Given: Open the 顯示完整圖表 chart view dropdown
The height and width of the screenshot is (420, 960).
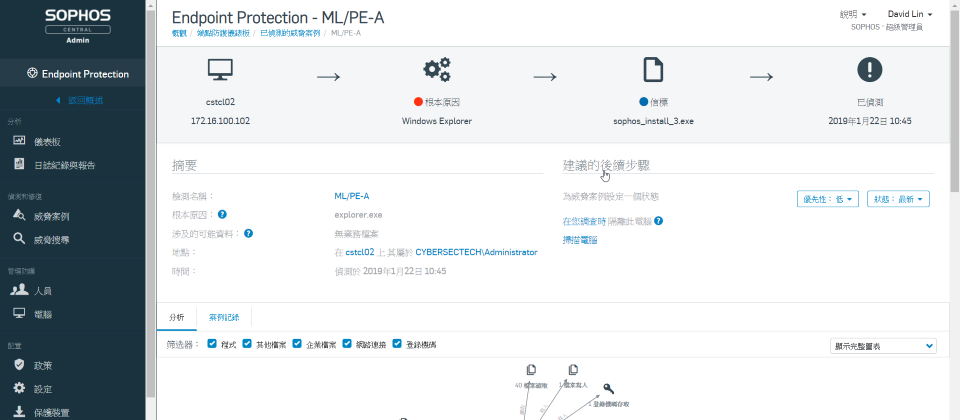Looking at the screenshot, I should click(x=883, y=345).
